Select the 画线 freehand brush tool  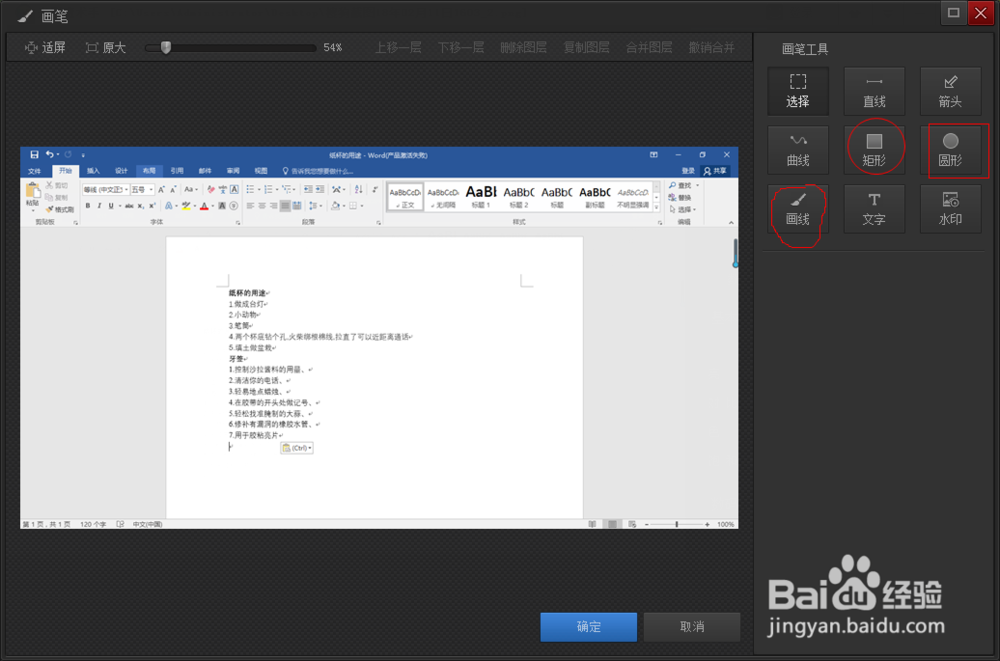pyautogui.click(x=798, y=209)
